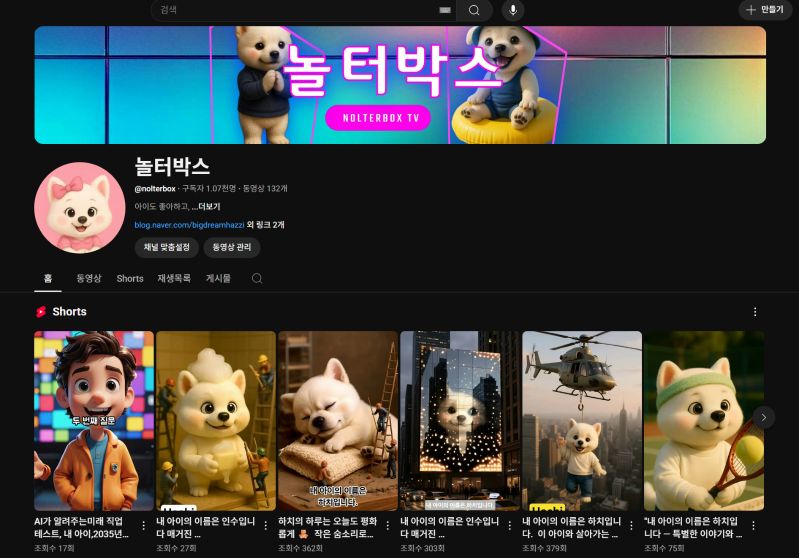
Task: Open blog.naver.com/bigdreamhazzi link
Action: point(189,225)
